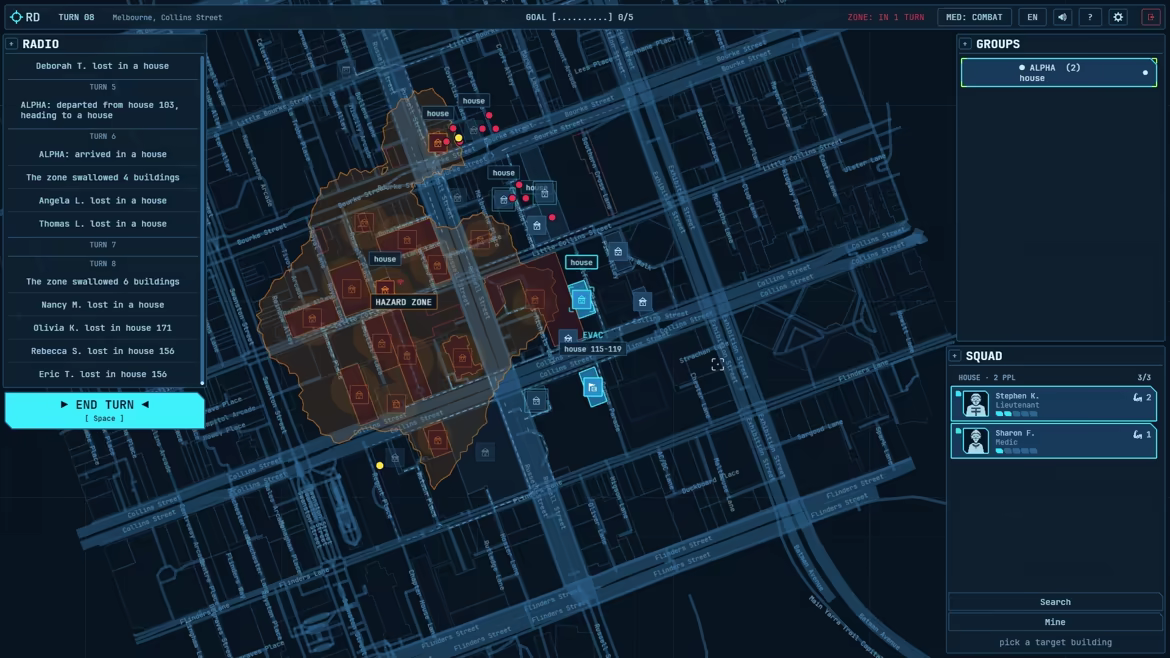Switch language with the EN button
1170x658 pixels.
point(1033,16)
